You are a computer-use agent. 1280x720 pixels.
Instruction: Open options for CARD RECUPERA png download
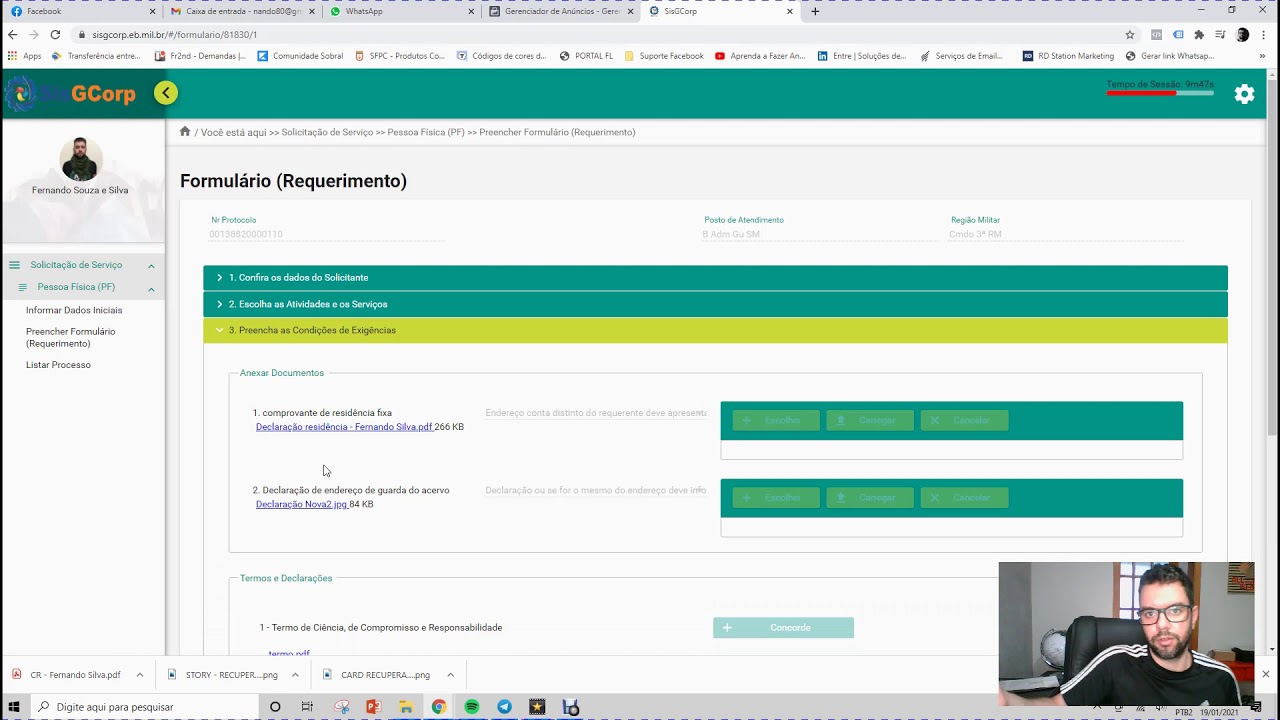pos(450,675)
